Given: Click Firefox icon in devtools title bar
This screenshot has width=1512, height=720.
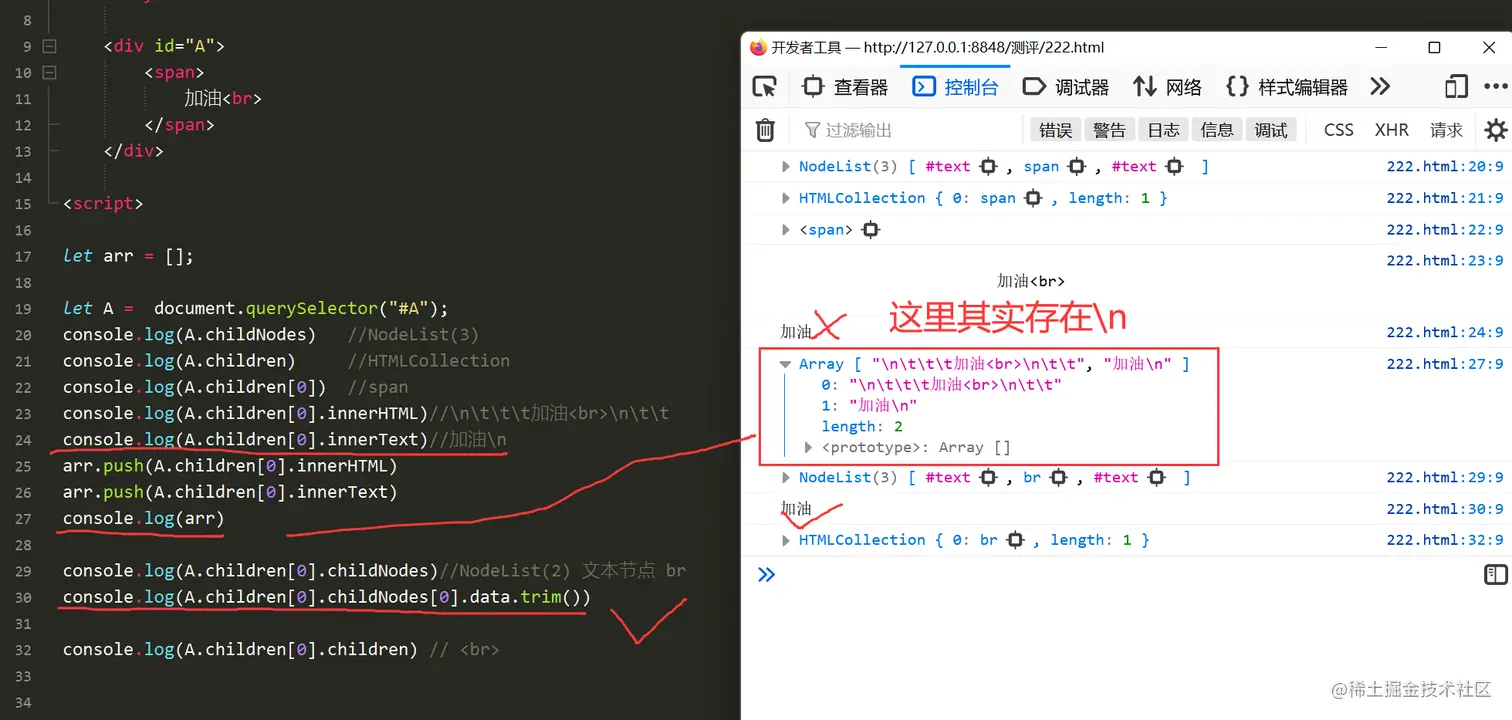Looking at the screenshot, I should (758, 47).
